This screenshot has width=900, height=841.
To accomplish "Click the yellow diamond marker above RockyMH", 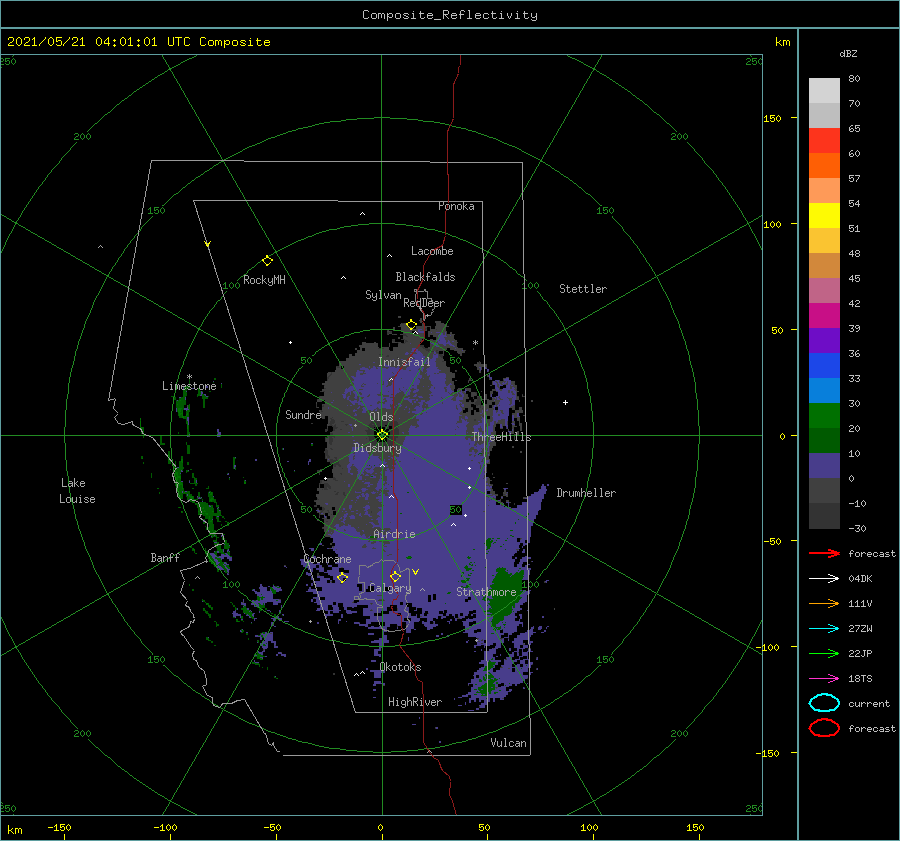I will coord(267,261).
